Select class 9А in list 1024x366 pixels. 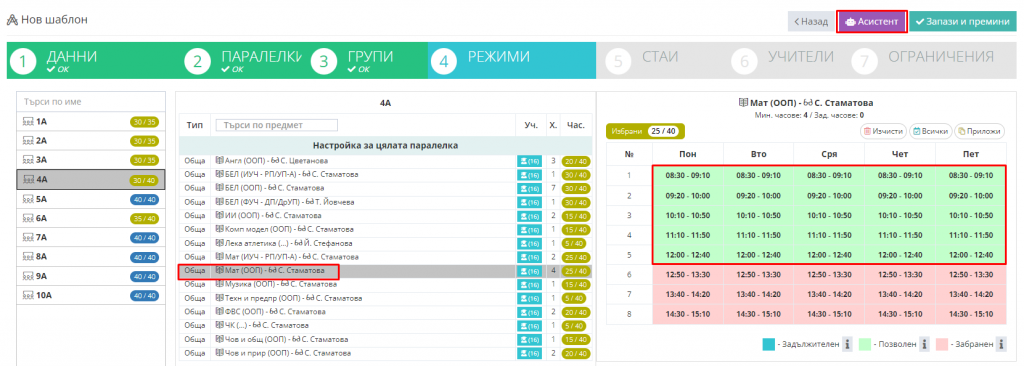[x=91, y=276]
